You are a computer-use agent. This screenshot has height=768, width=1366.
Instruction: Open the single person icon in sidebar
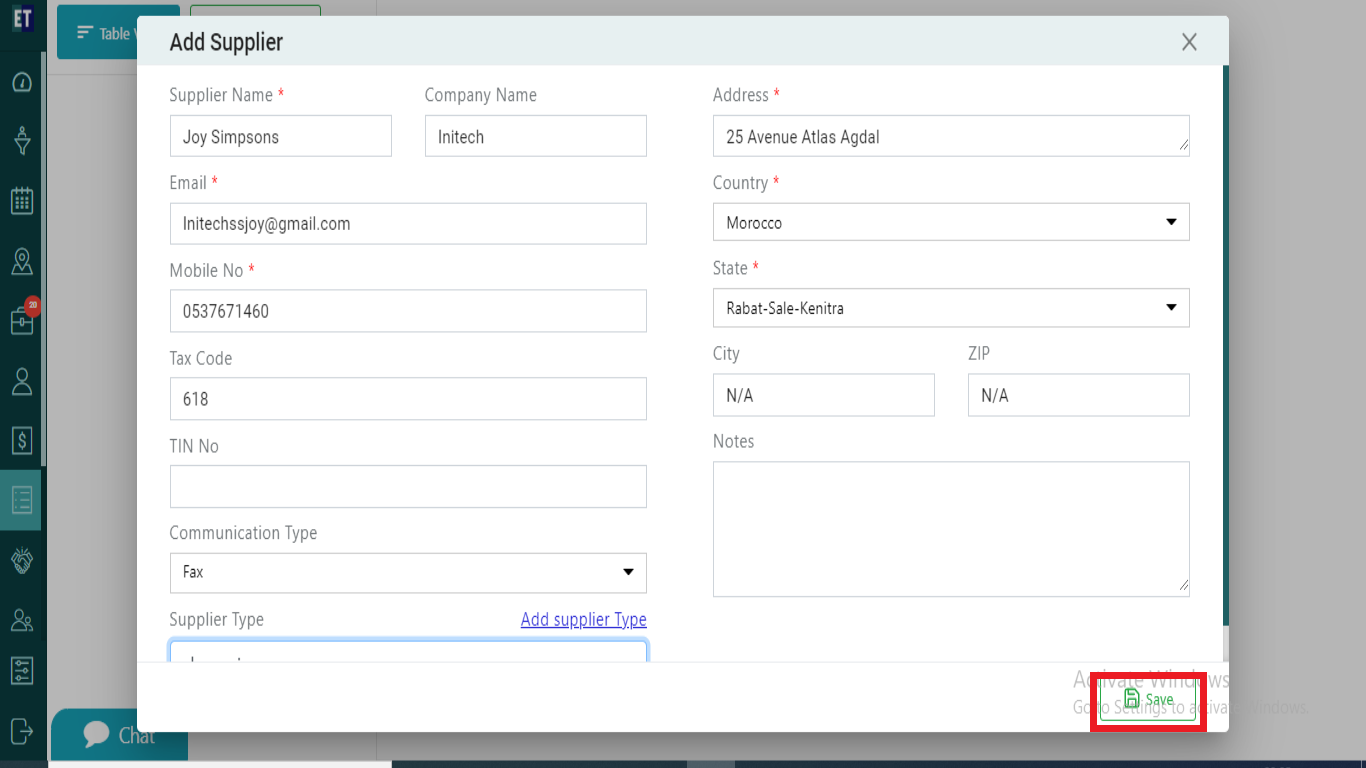coord(22,381)
